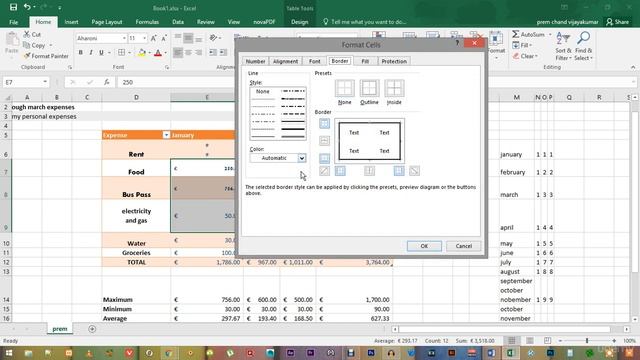
Task: Undo the last action
Action: click(x=27, y=7)
